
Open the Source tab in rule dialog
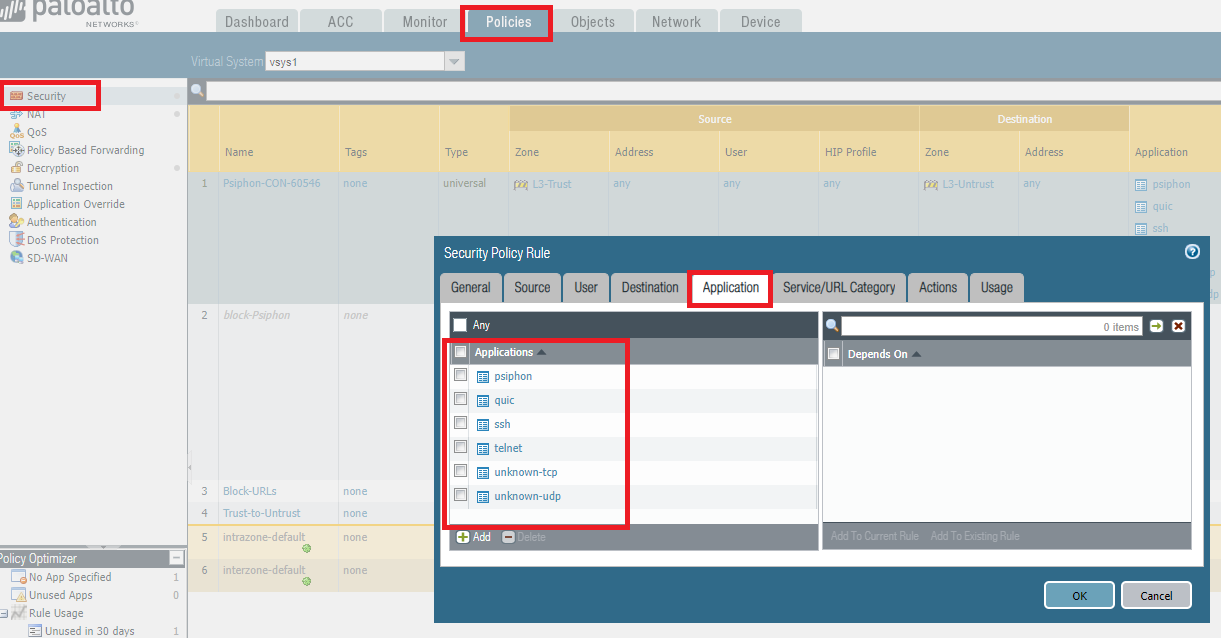[532, 287]
